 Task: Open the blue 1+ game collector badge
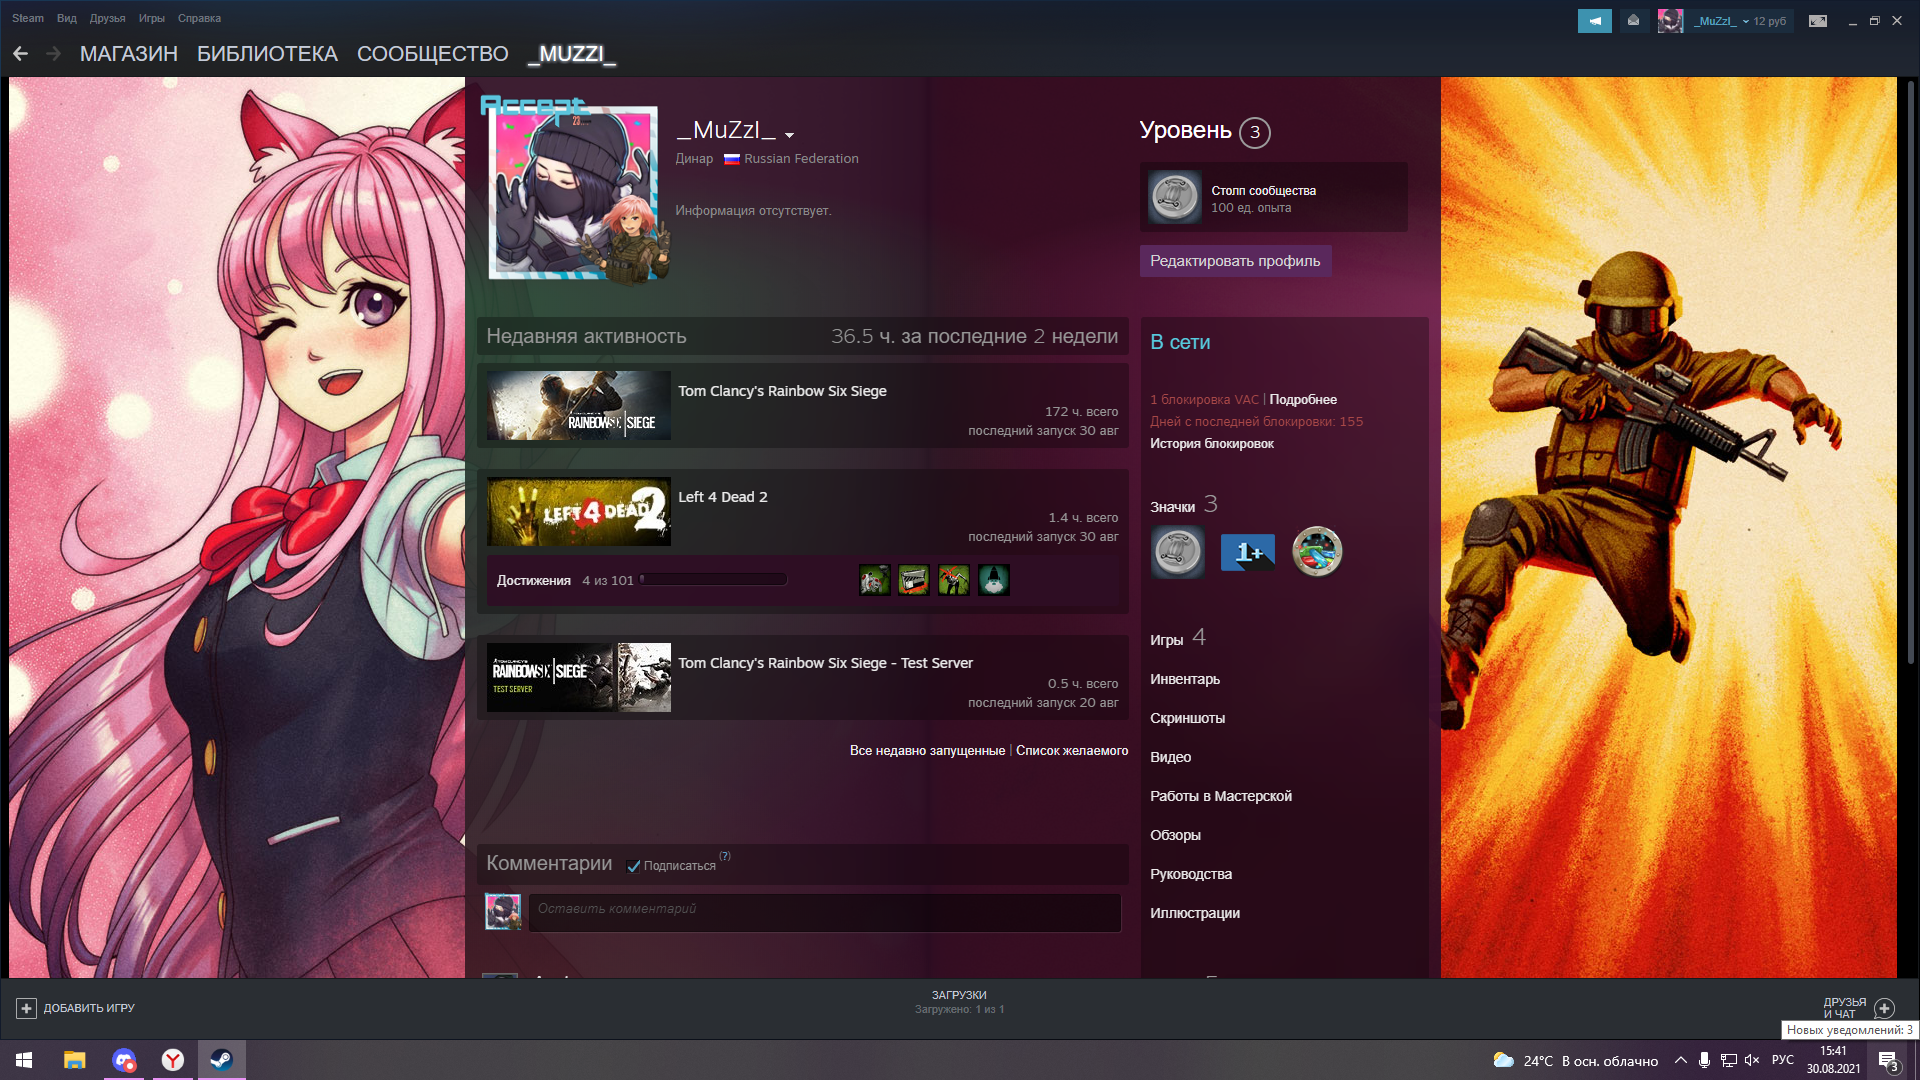point(1247,552)
